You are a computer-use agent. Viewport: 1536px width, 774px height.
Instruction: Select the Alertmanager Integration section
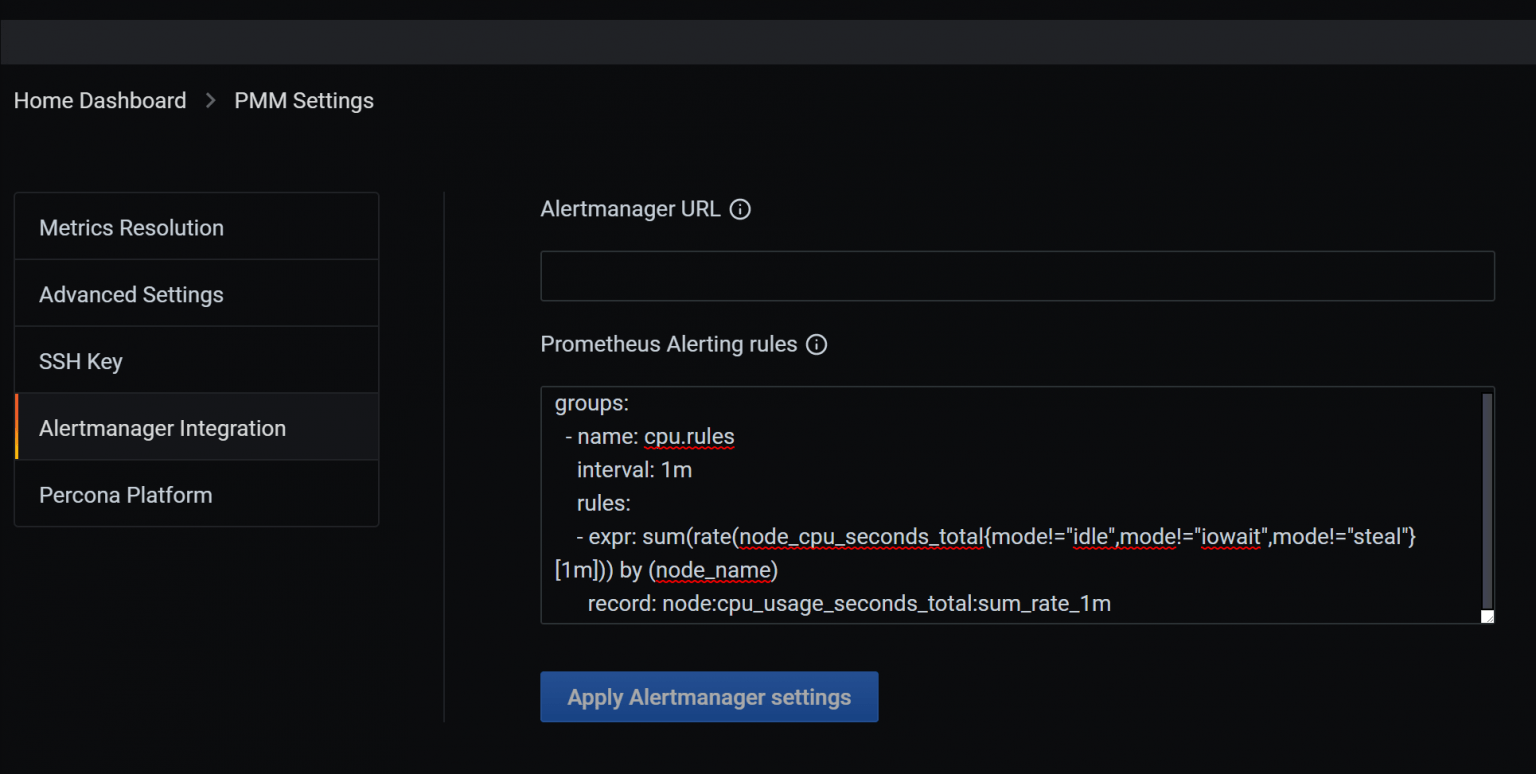(162, 427)
